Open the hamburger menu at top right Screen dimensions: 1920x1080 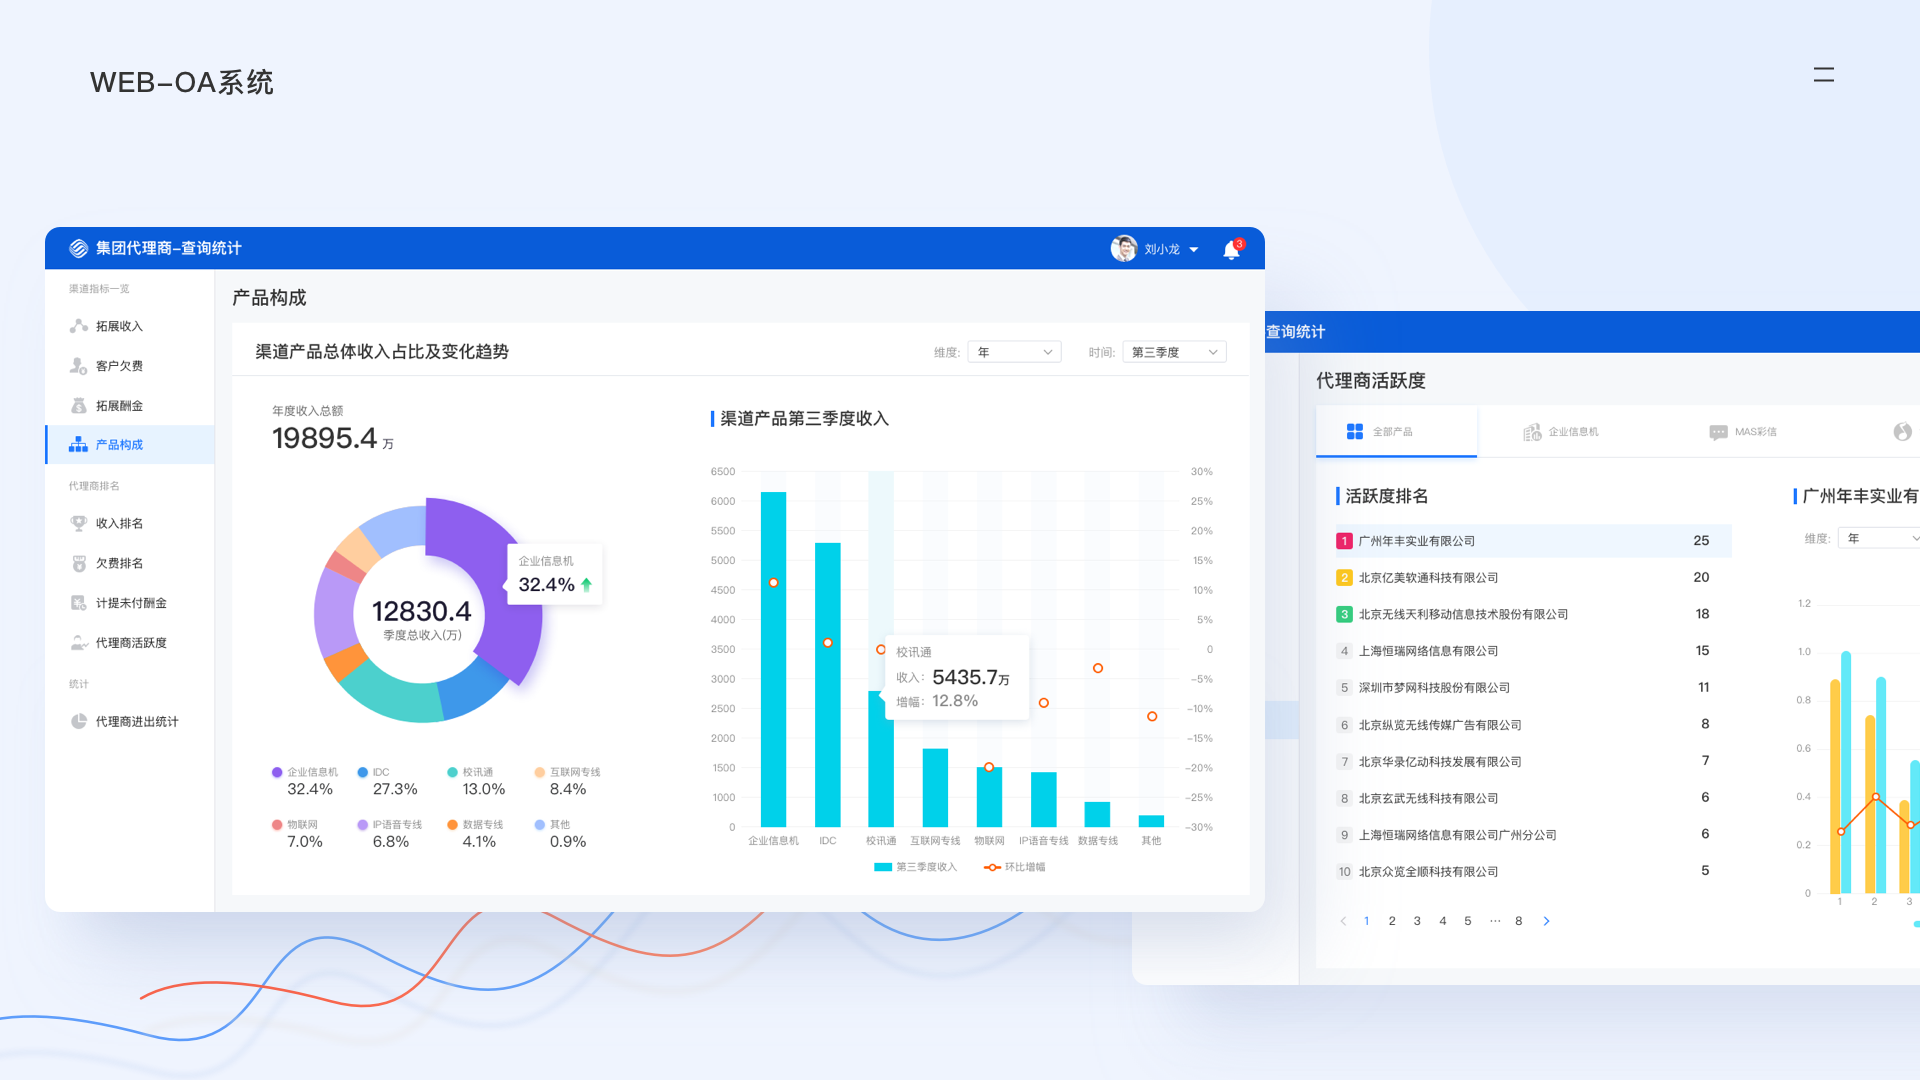point(1823,74)
